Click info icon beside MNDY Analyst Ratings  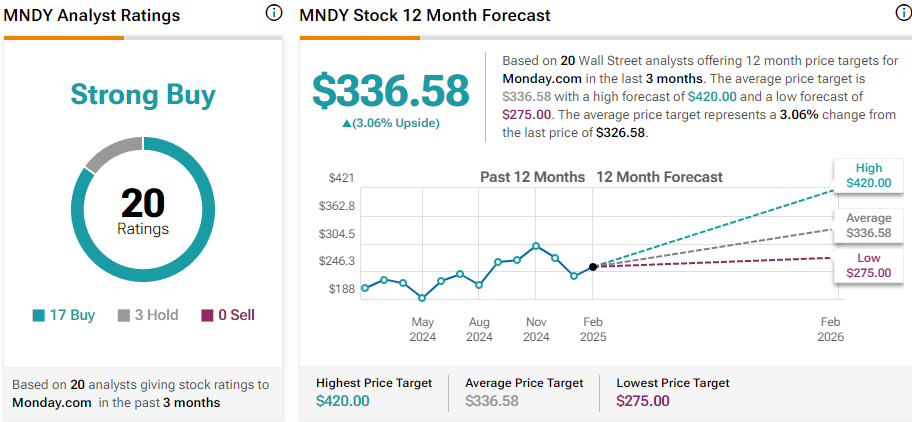[x=274, y=14]
